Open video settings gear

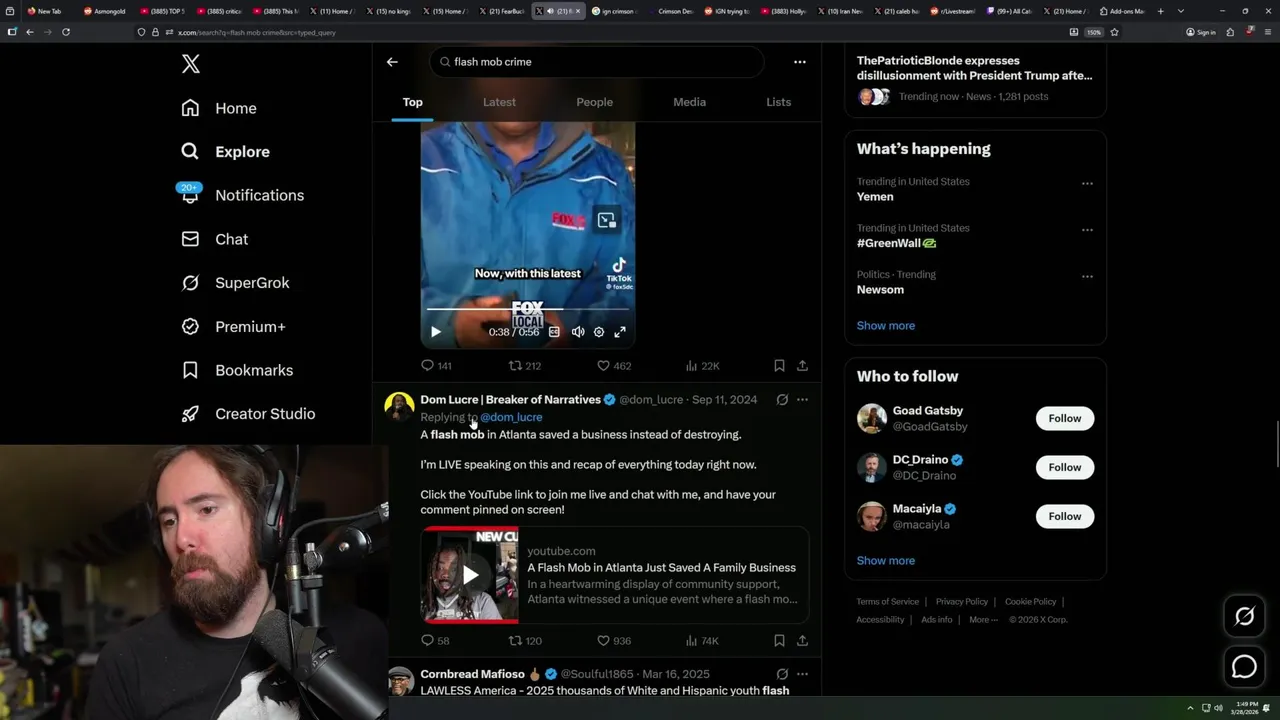(599, 332)
